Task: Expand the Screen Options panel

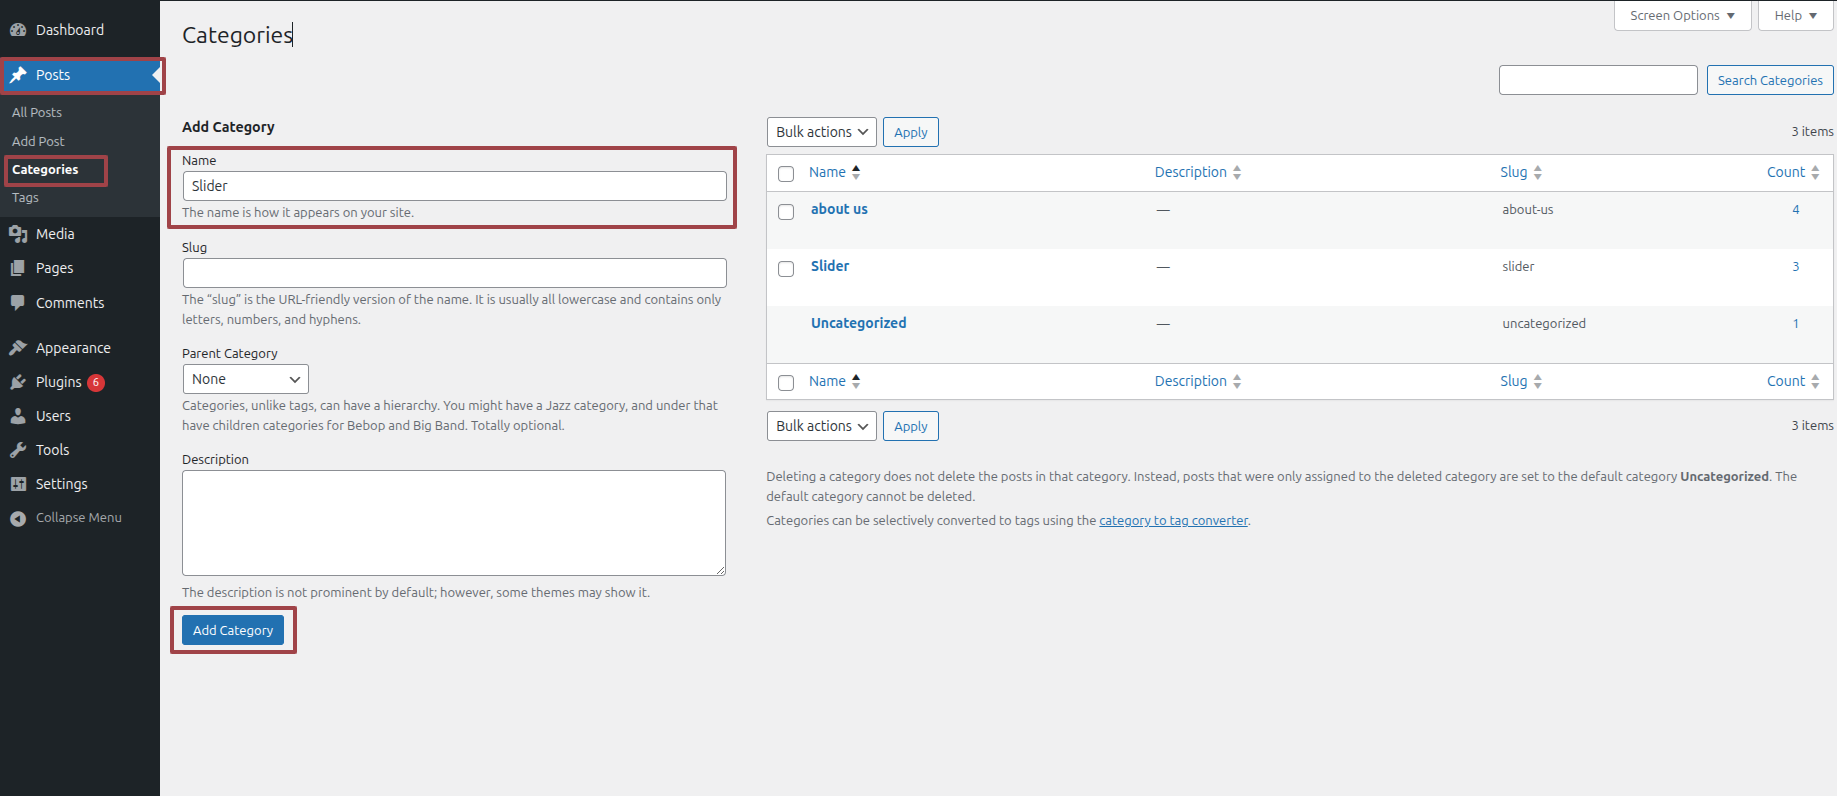Action: click(1681, 16)
